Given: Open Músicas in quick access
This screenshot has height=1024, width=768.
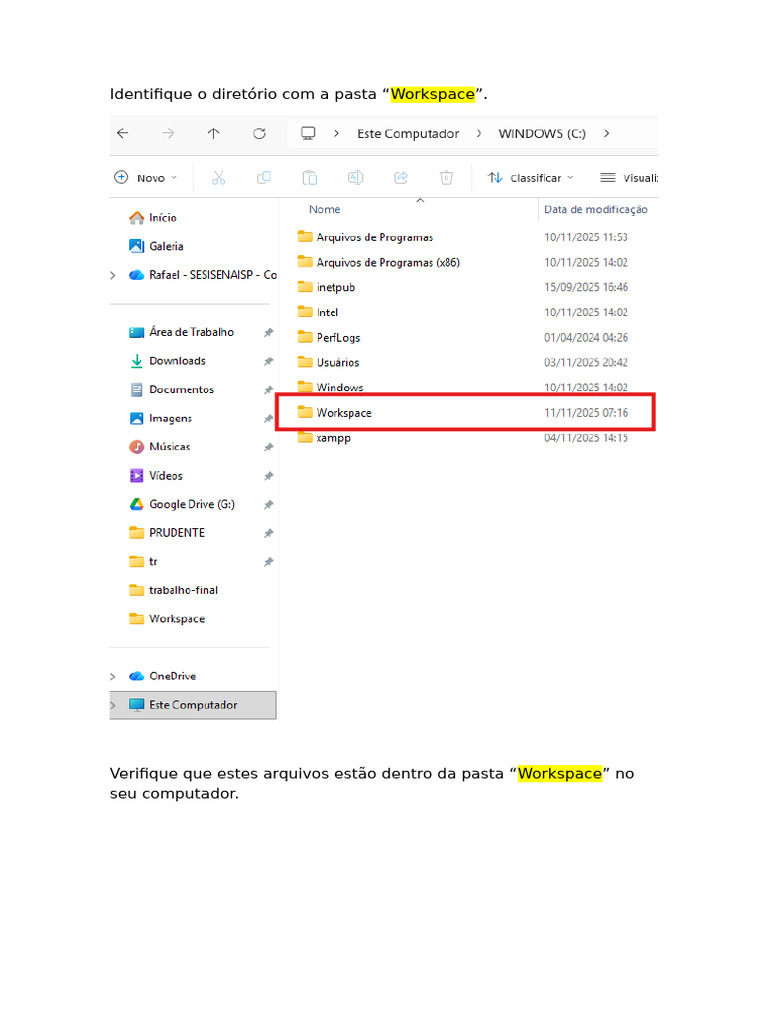Looking at the screenshot, I should (160, 447).
